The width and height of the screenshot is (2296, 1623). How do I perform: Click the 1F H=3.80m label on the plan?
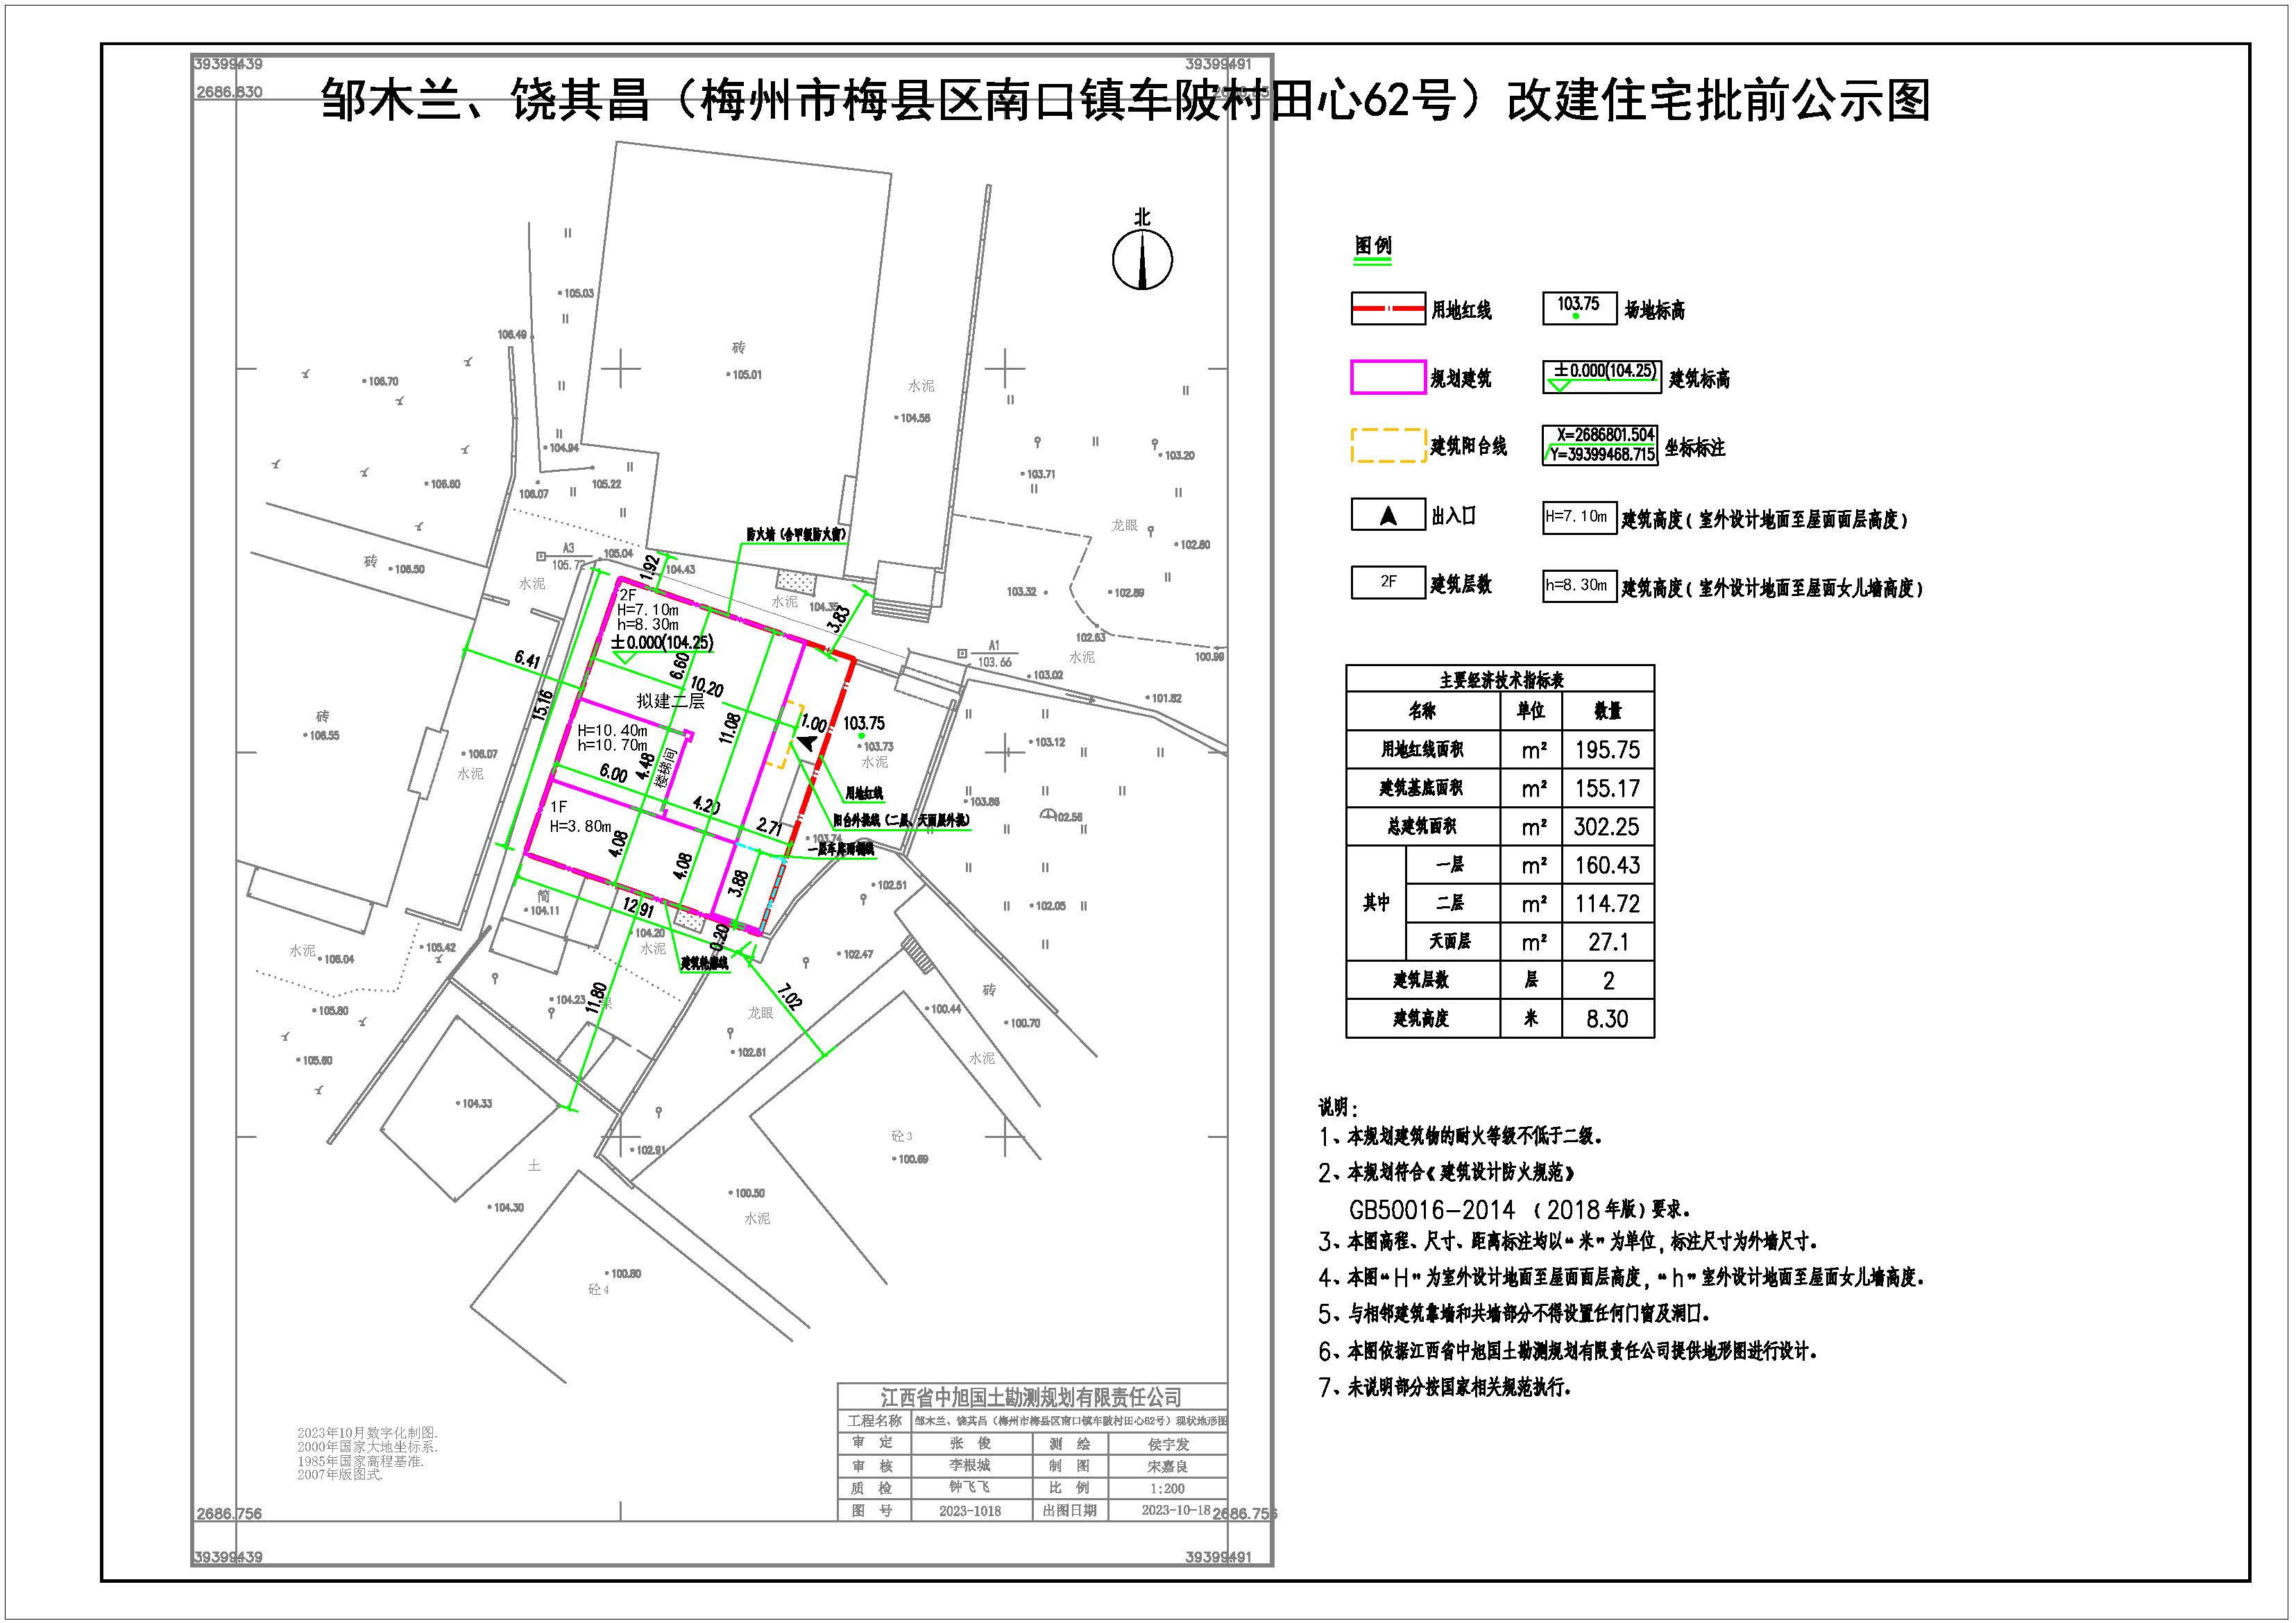pyautogui.click(x=580, y=816)
